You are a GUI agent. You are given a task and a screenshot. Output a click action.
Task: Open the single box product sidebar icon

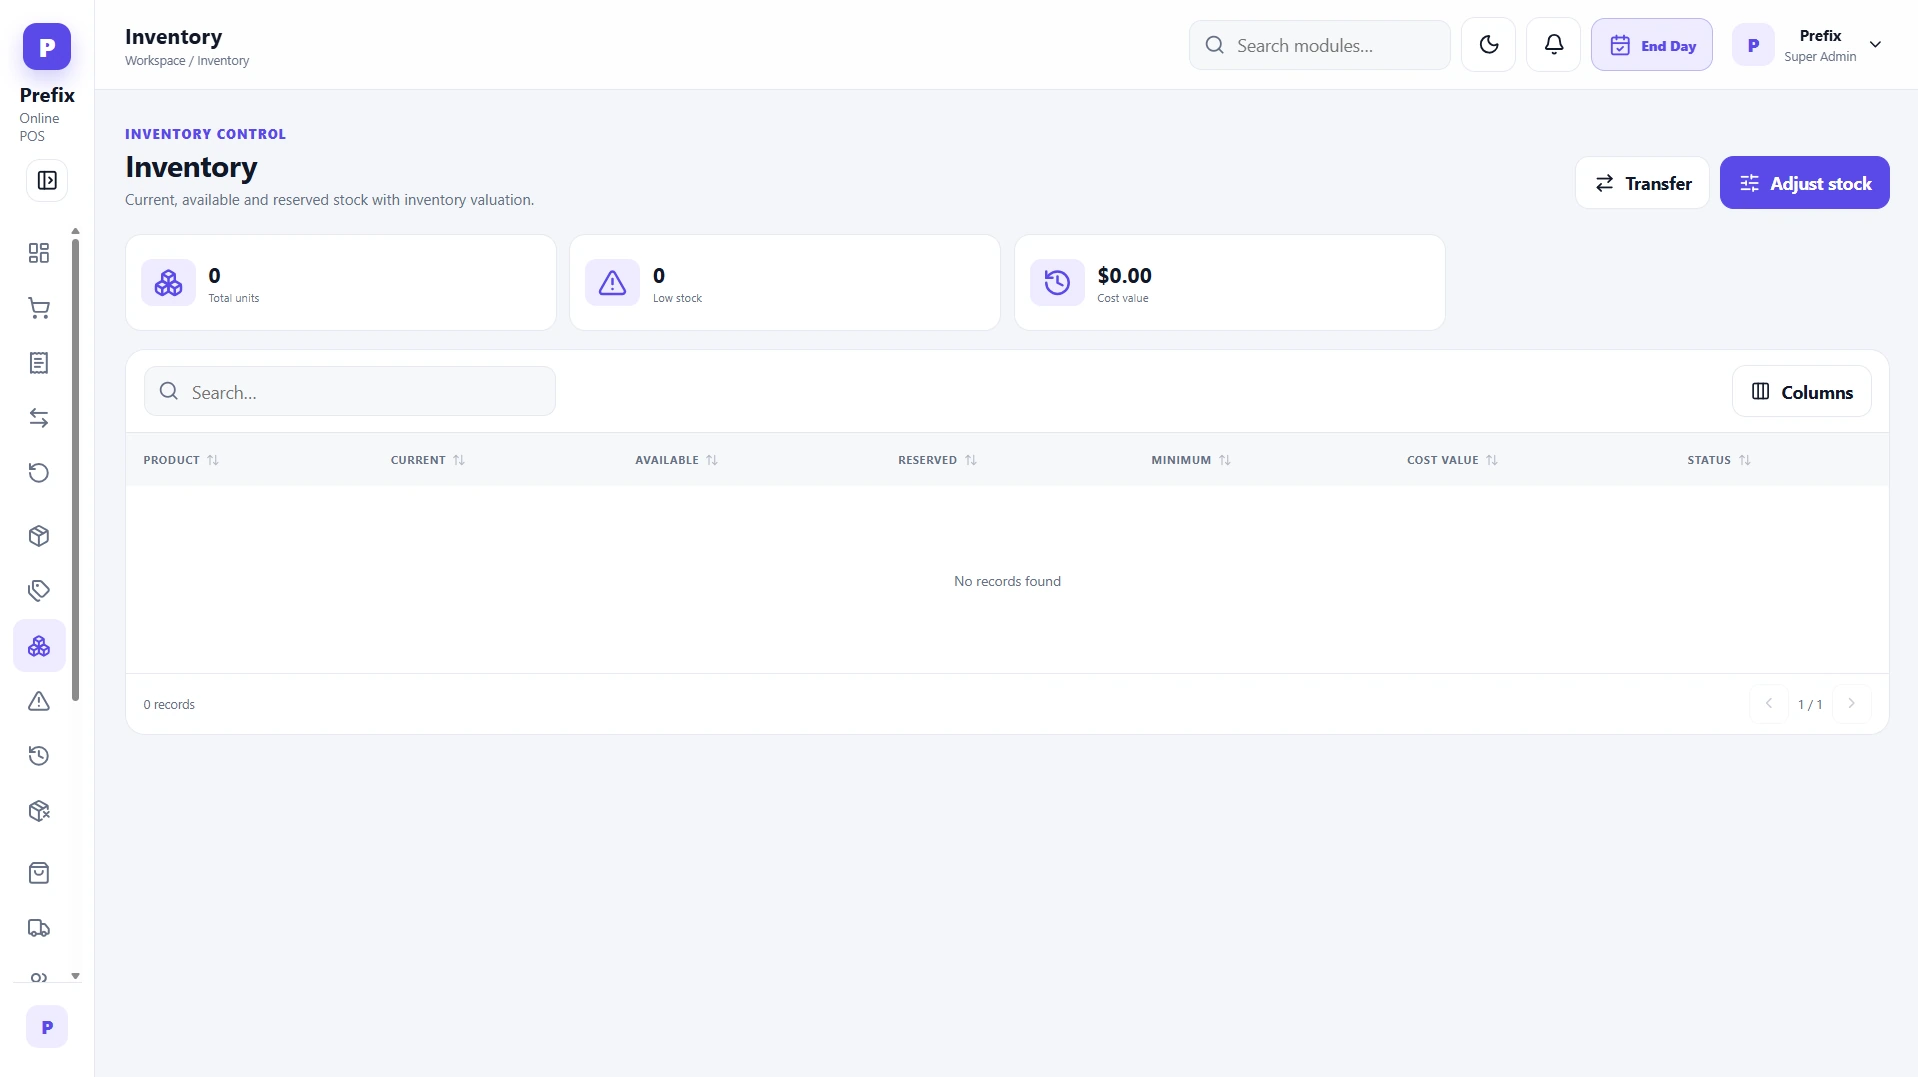coord(39,536)
